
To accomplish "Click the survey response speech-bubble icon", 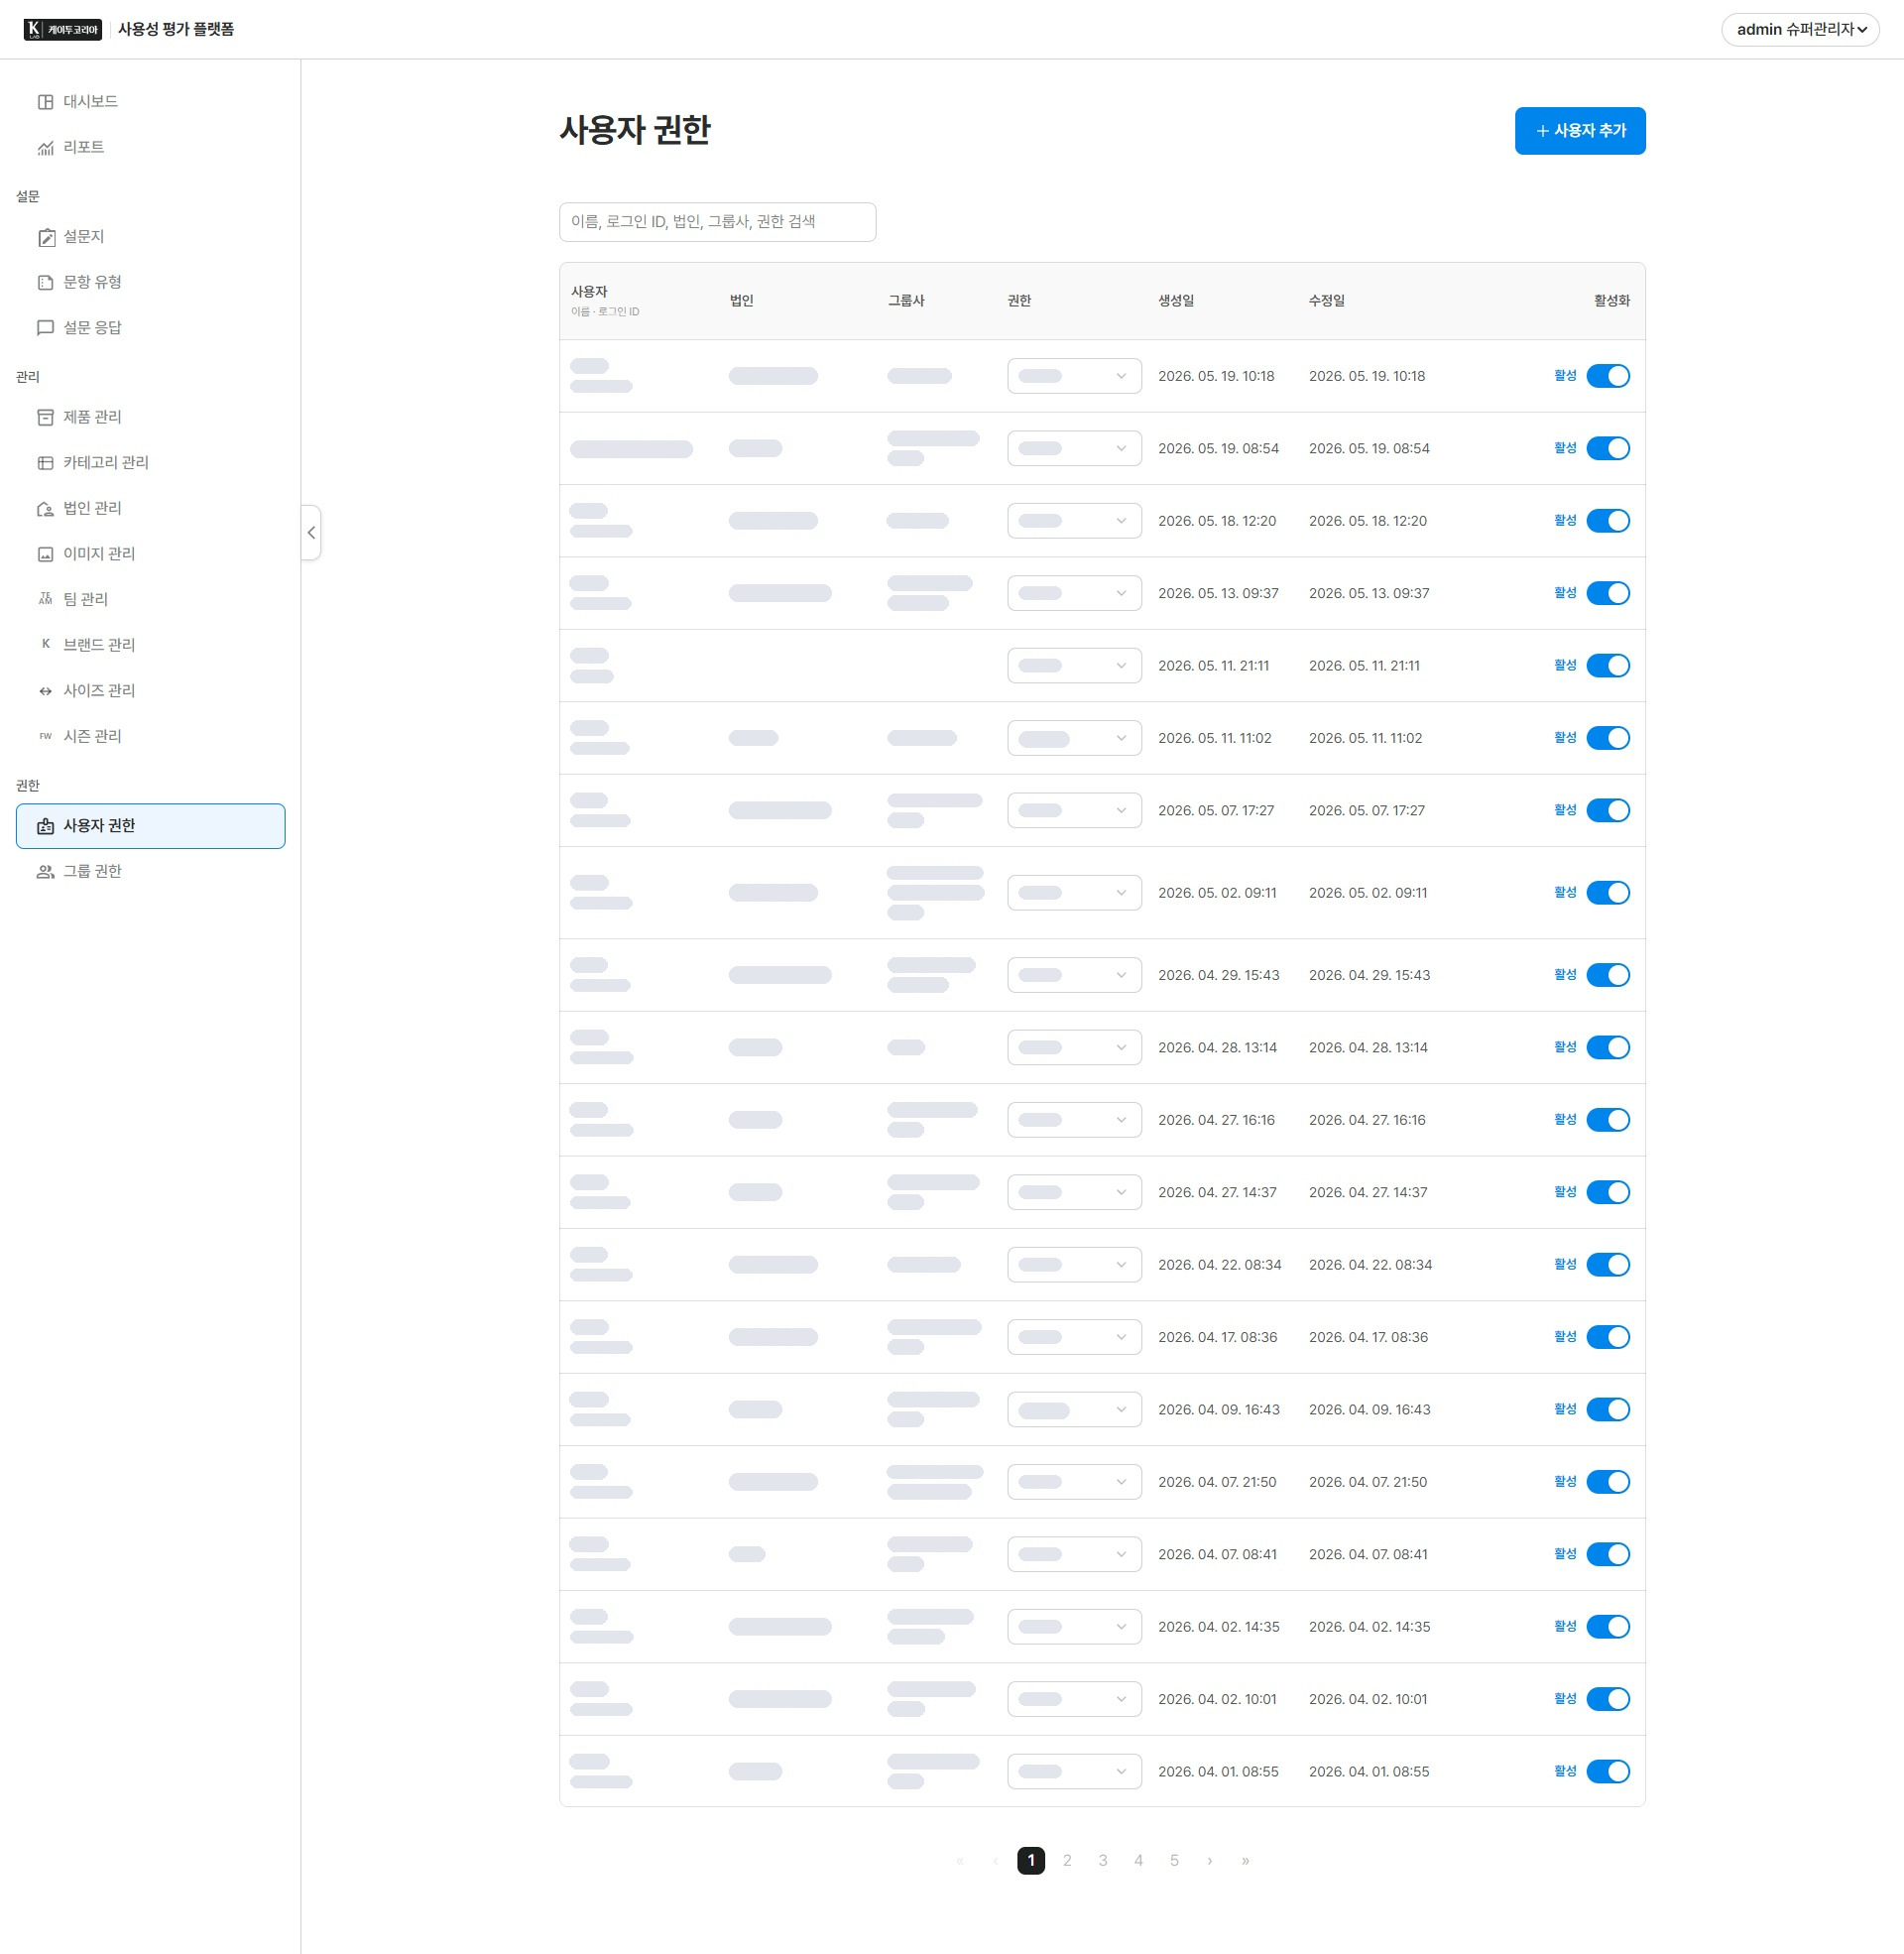I will click(45, 328).
